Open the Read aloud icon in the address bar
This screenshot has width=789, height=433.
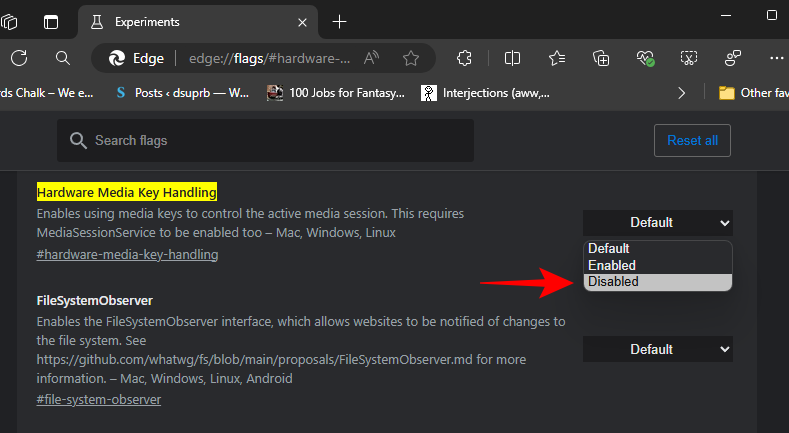pos(370,58)
